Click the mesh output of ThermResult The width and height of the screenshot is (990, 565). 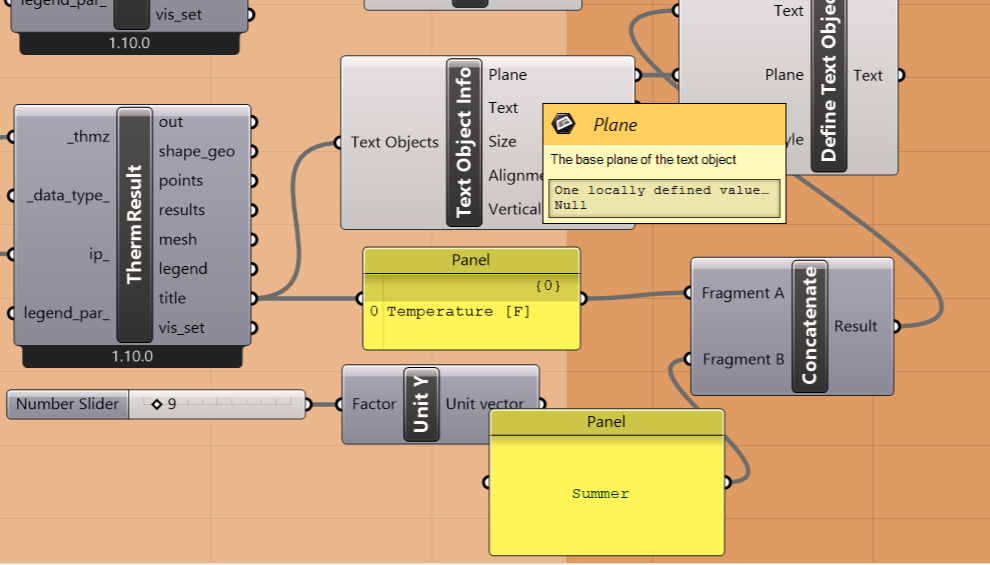tap(177, 239)
